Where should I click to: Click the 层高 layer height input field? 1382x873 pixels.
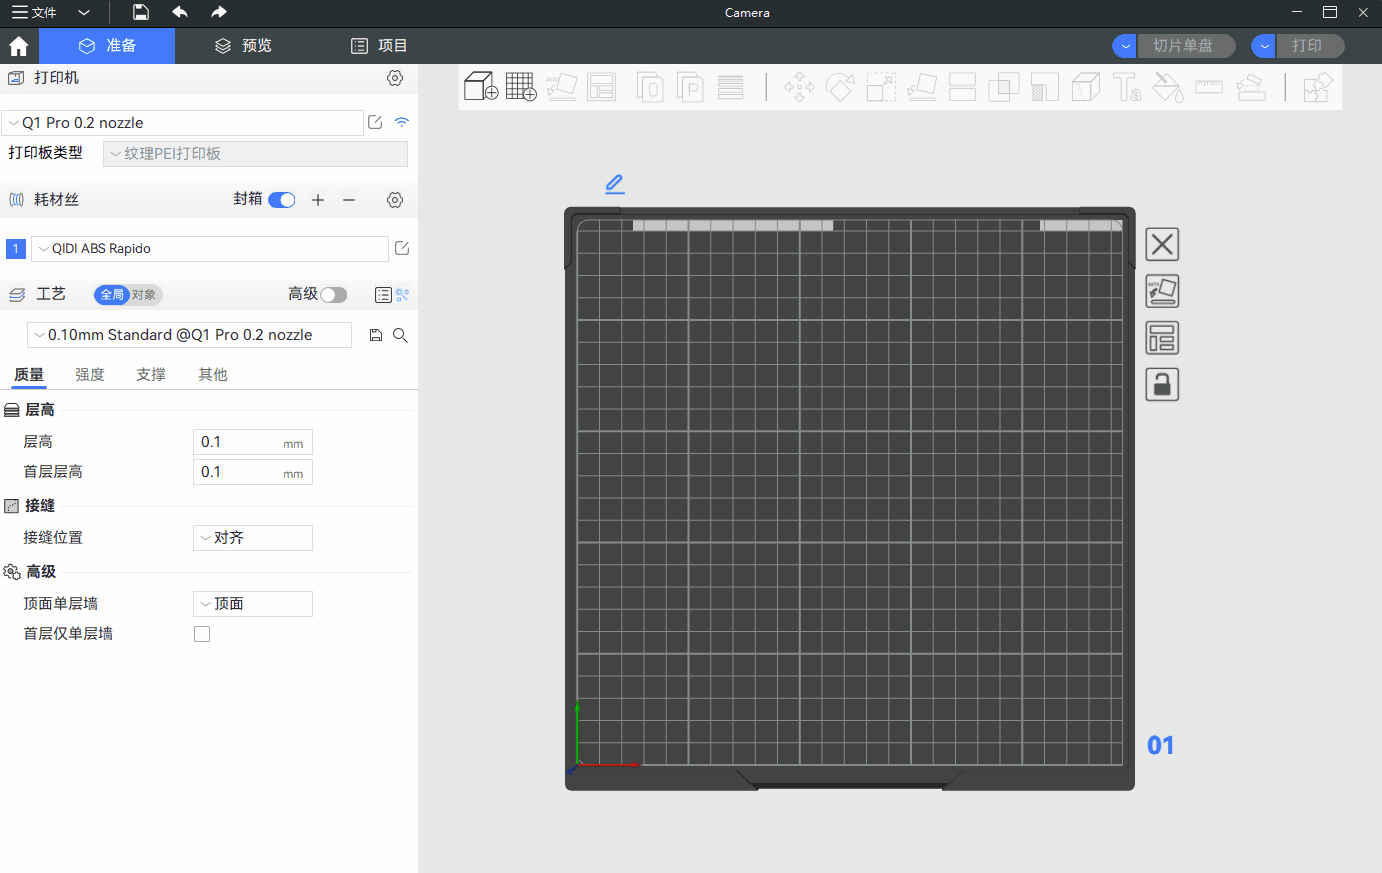pyautogui.click(x=240, y=442)
